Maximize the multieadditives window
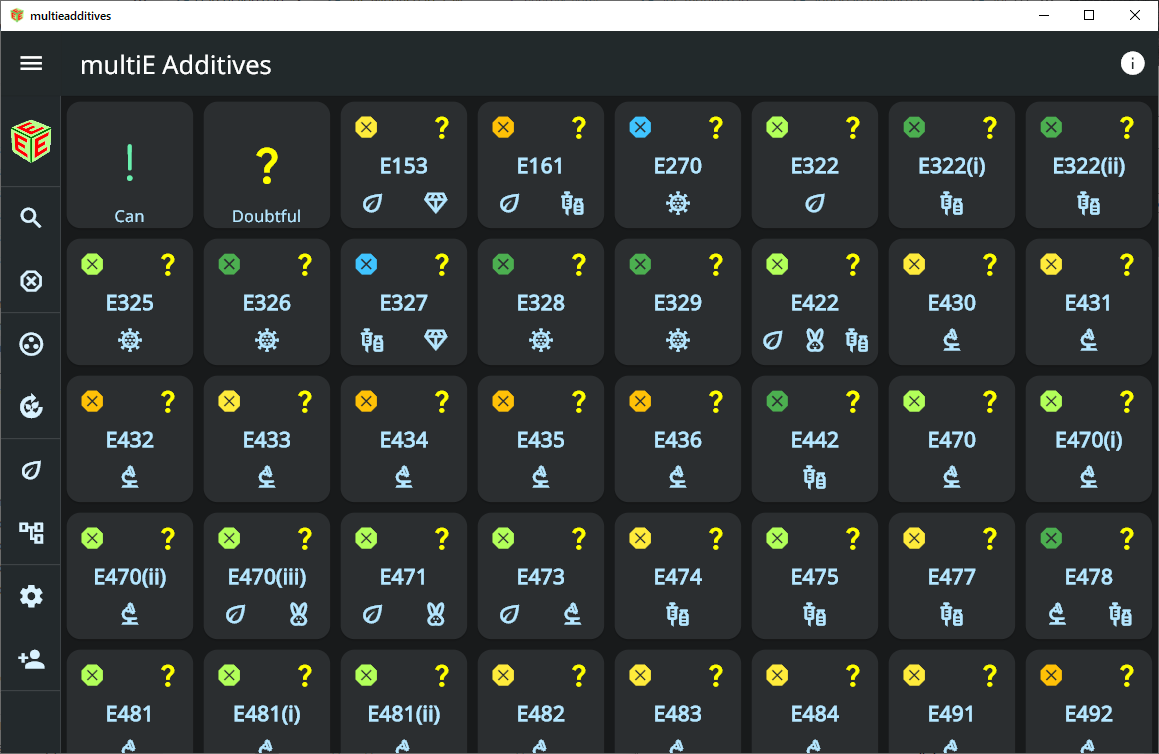The width and height of the screenshot is (1159, 754). tap(1089, 16)
